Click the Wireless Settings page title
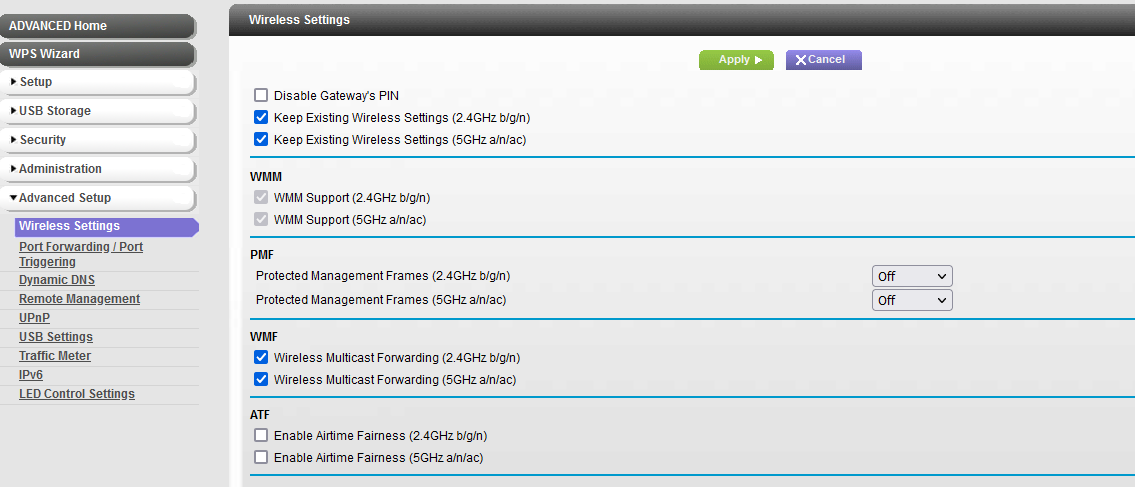 [x=299, y=20]
